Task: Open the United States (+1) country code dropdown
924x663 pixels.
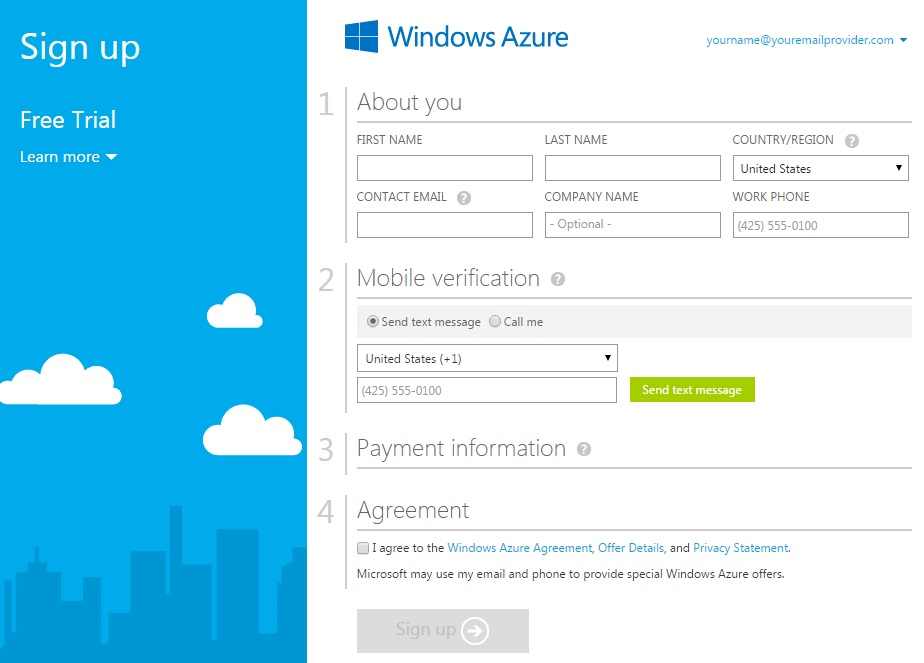Action: (487, 358)
